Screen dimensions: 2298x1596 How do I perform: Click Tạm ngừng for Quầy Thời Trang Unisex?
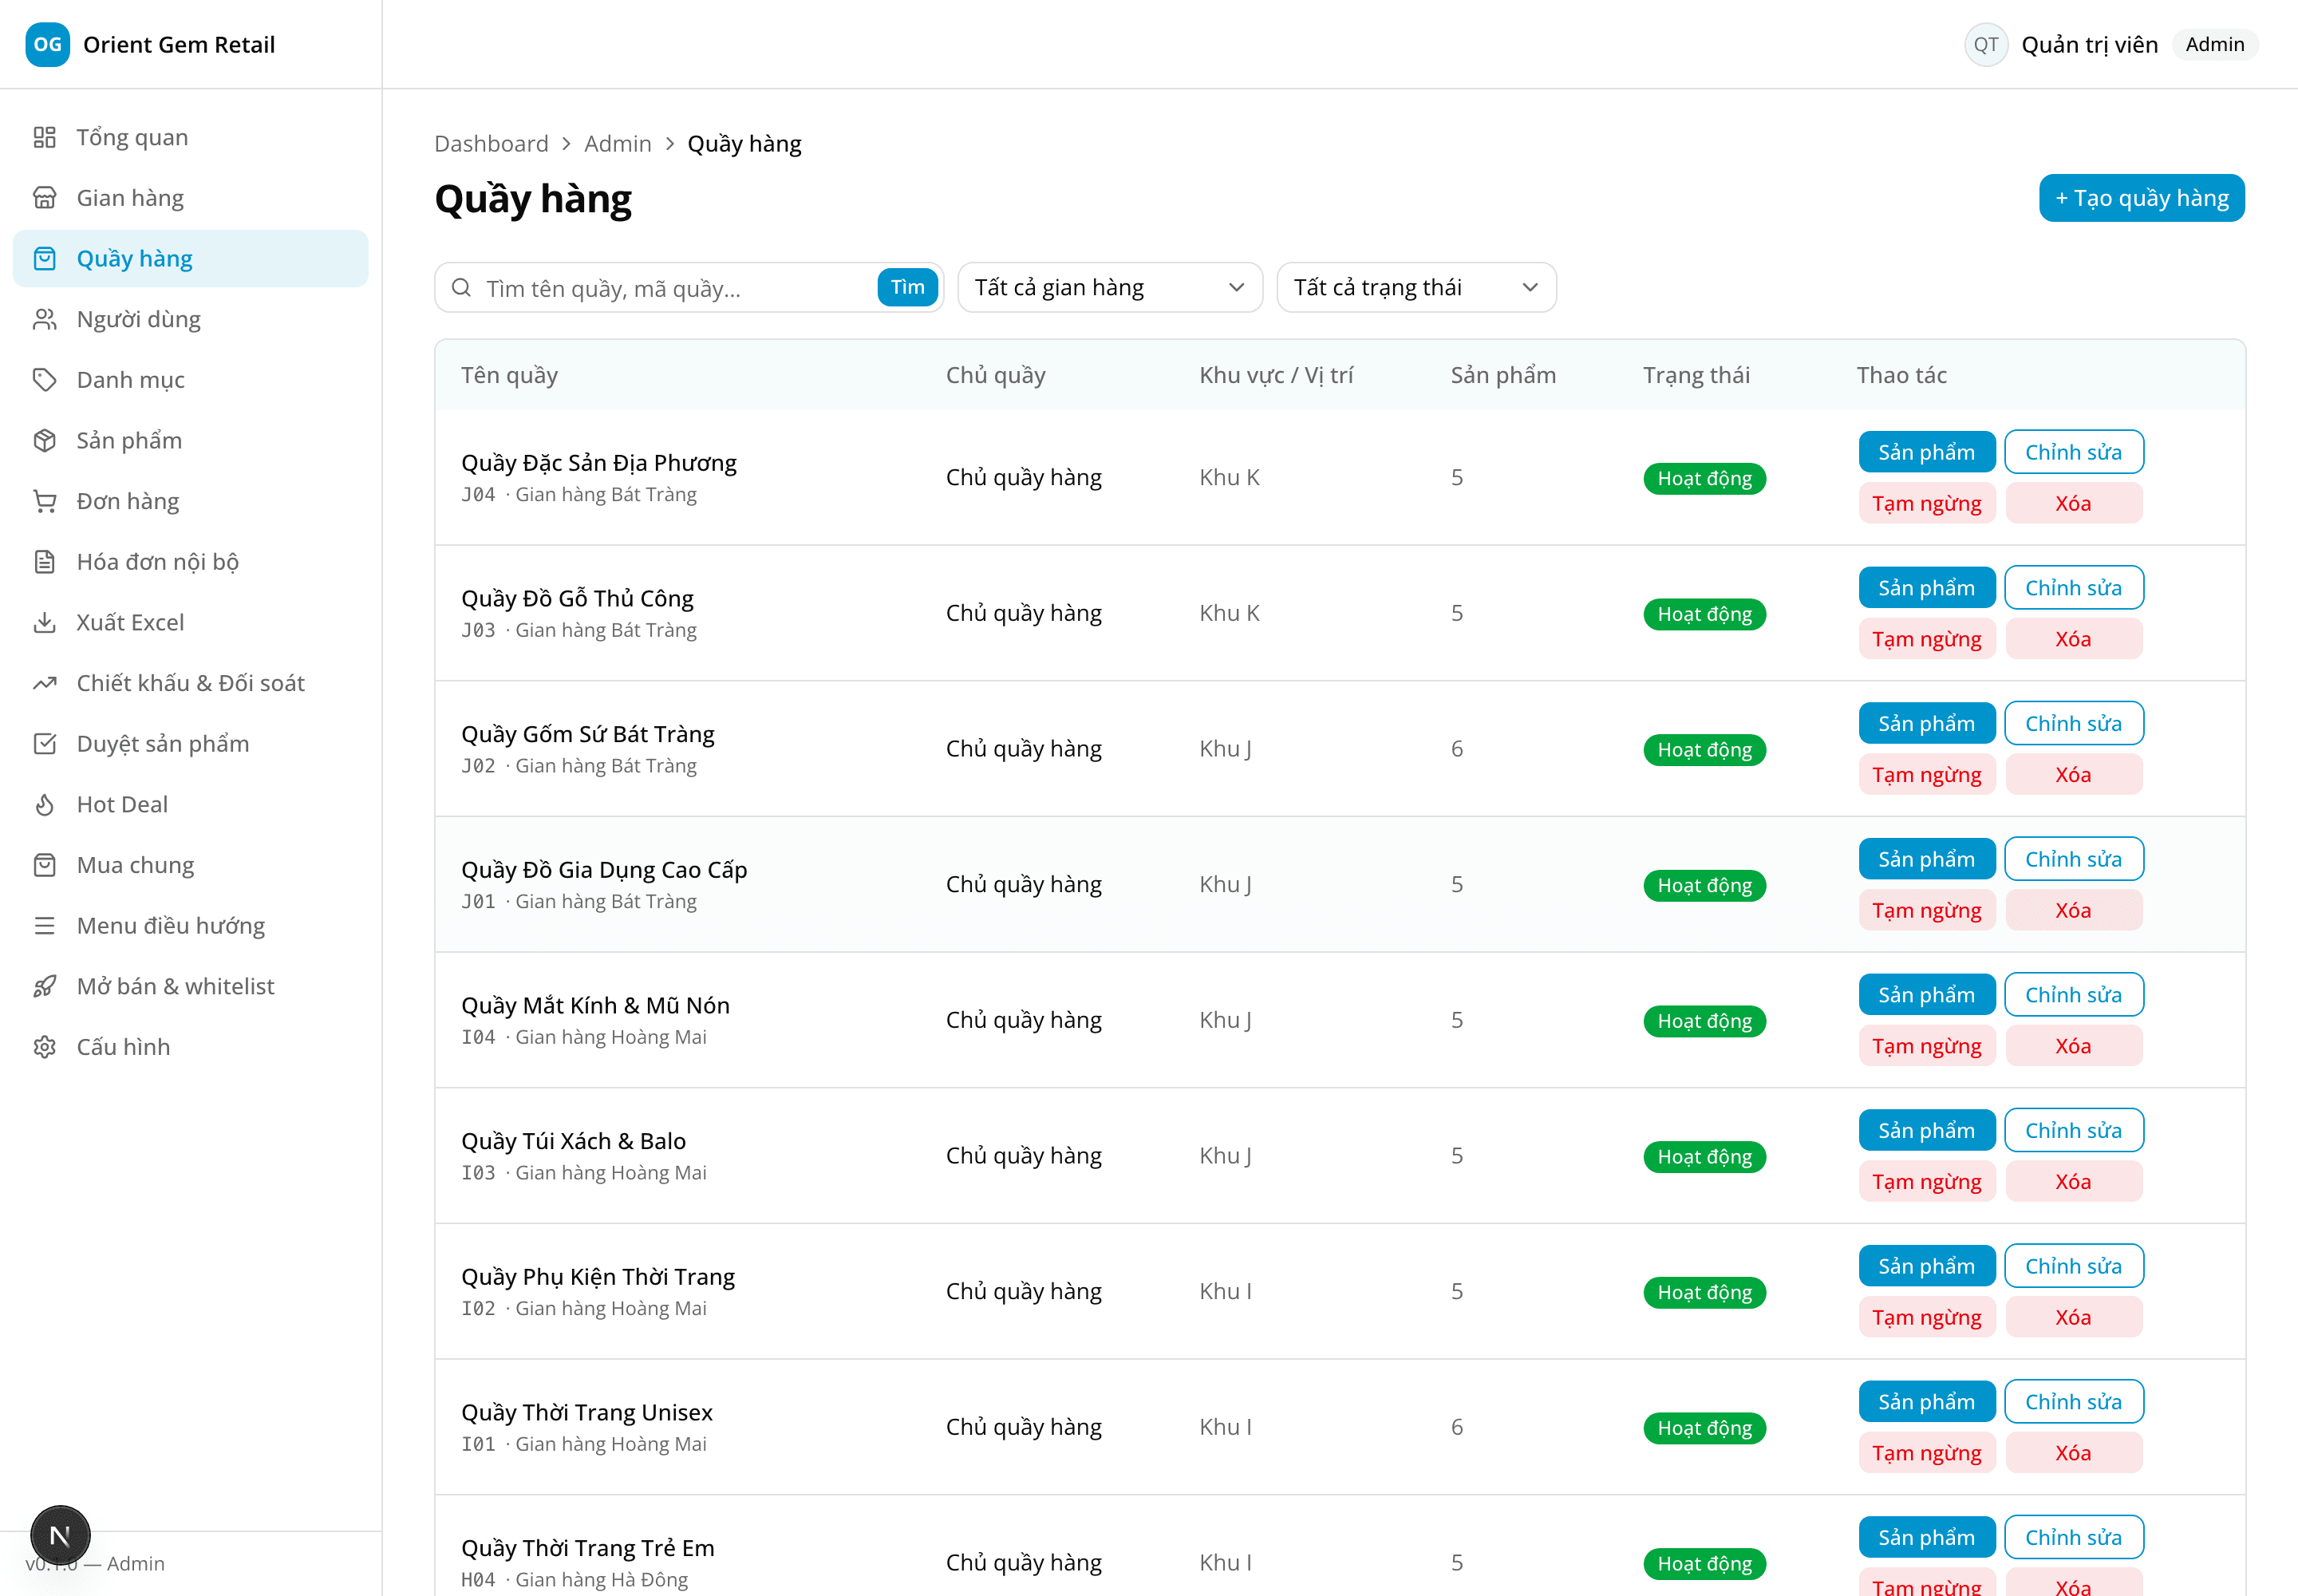point(1926,1453)
